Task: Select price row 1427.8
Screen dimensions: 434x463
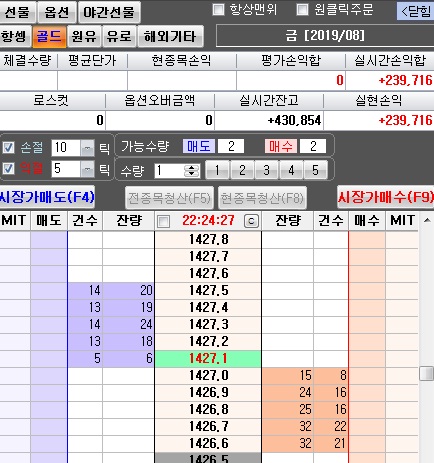Action: pyautogui.click(x=208, y=240)
